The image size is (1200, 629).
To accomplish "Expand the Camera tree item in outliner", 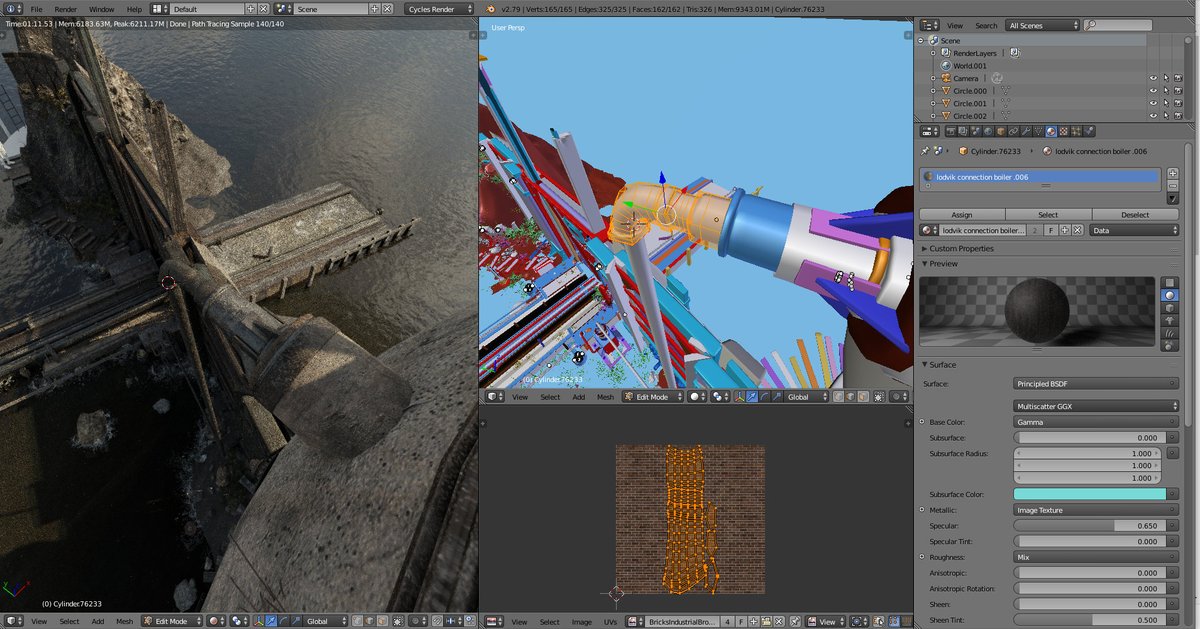I will pos(933,78).
